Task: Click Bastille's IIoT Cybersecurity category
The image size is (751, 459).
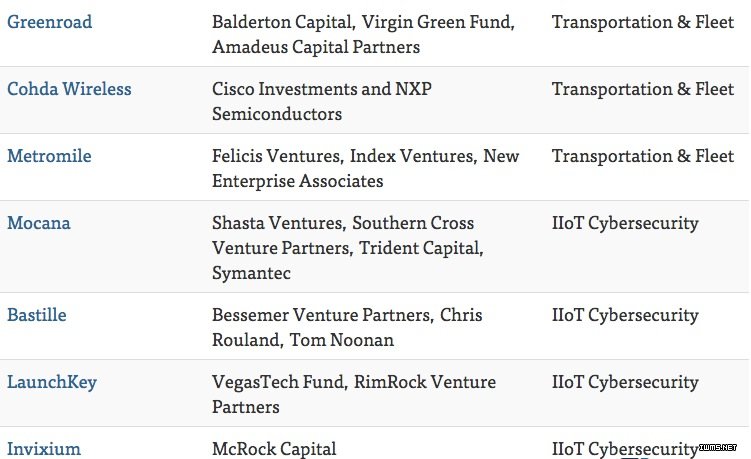Action: coord(625,315)
